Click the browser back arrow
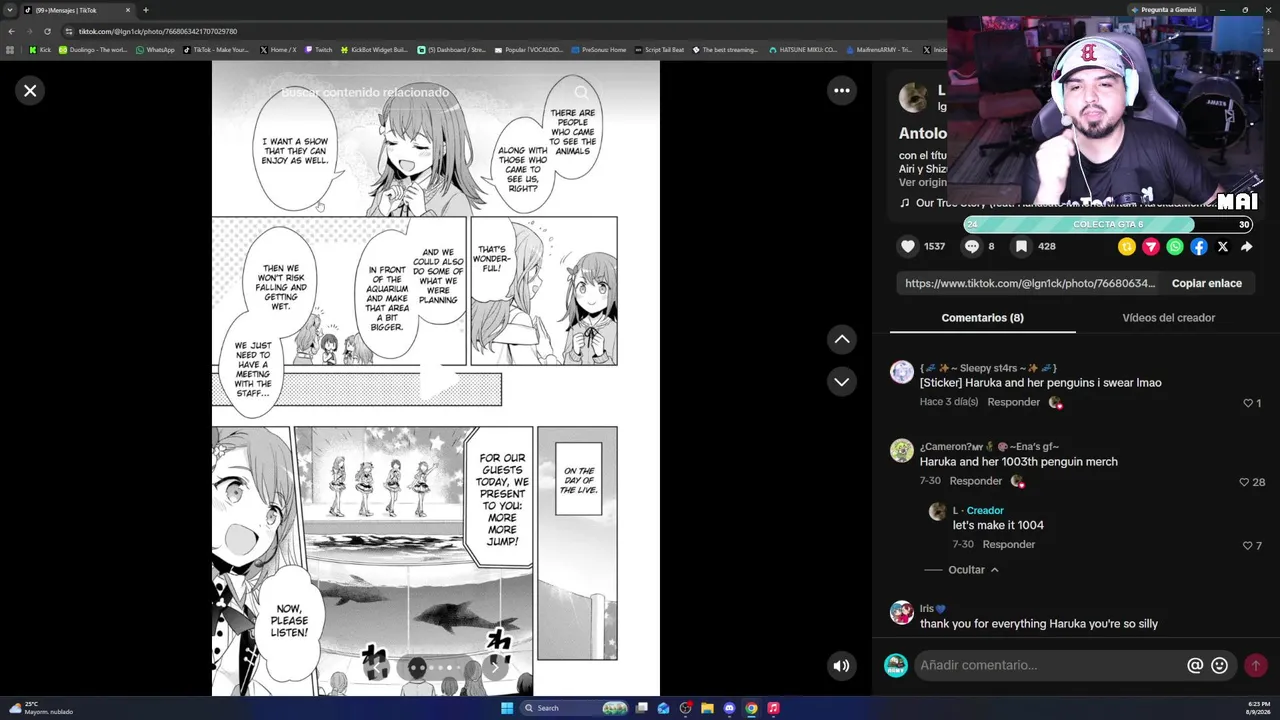Screen dimensions: 1280x720 11,31
